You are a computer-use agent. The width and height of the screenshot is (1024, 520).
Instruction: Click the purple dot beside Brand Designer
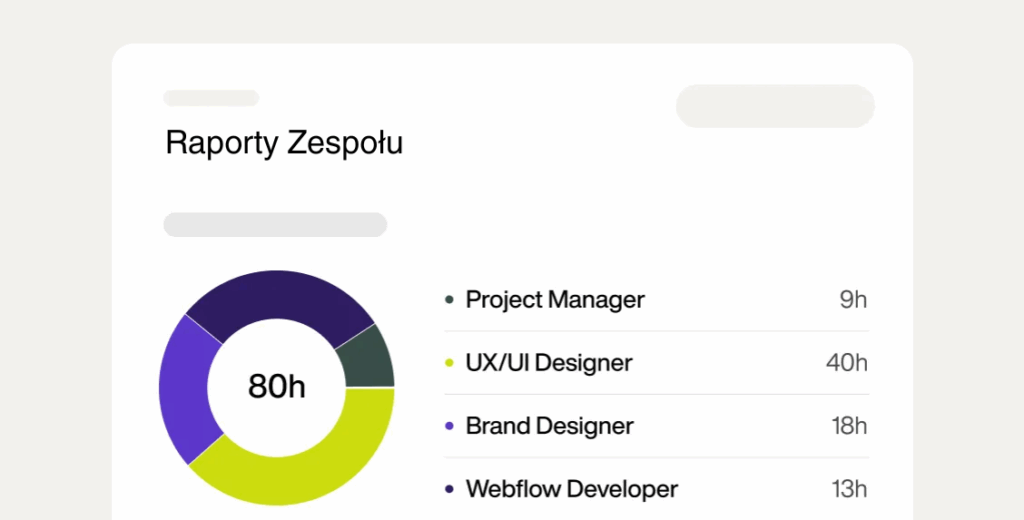point(450,426)
